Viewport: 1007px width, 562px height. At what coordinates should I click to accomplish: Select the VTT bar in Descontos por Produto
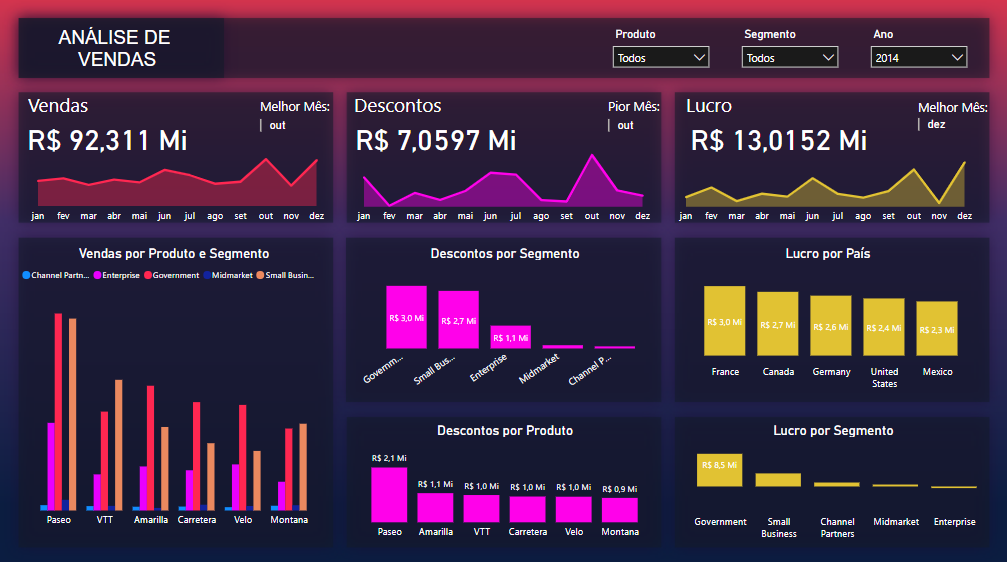482,509
